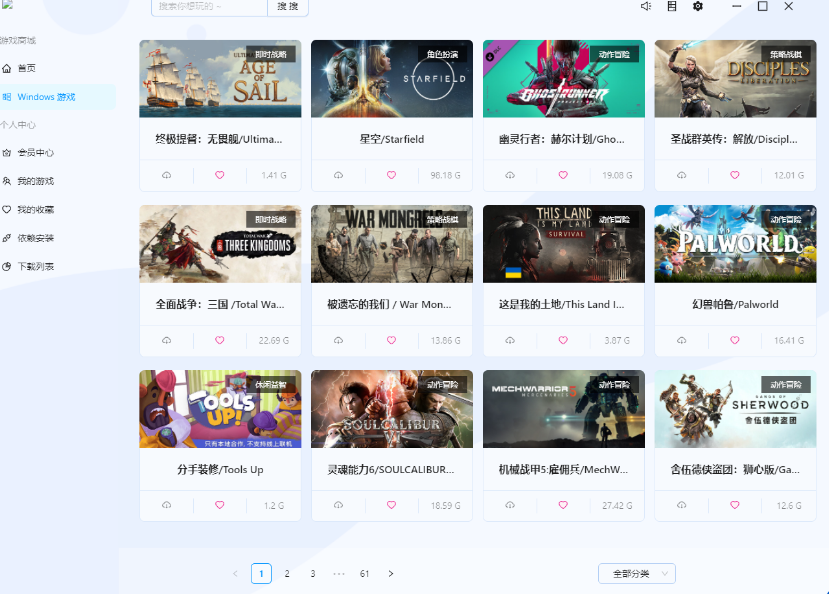Download Ultimate Admiral Age of Sail game
This screenshot has height=594, width=829.
click(167, 175)
